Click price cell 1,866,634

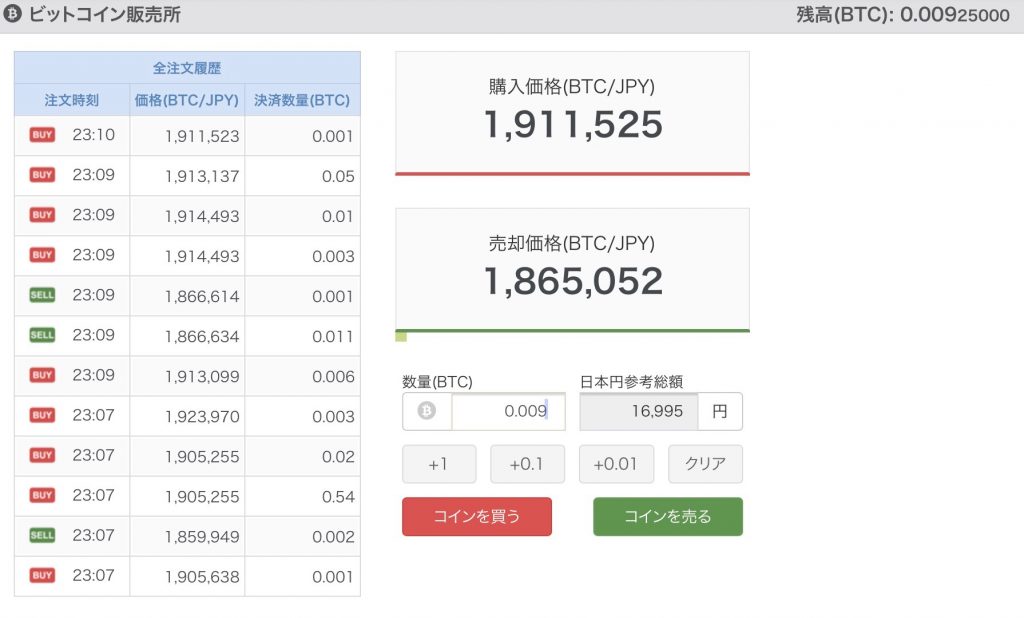click(187, 336)
